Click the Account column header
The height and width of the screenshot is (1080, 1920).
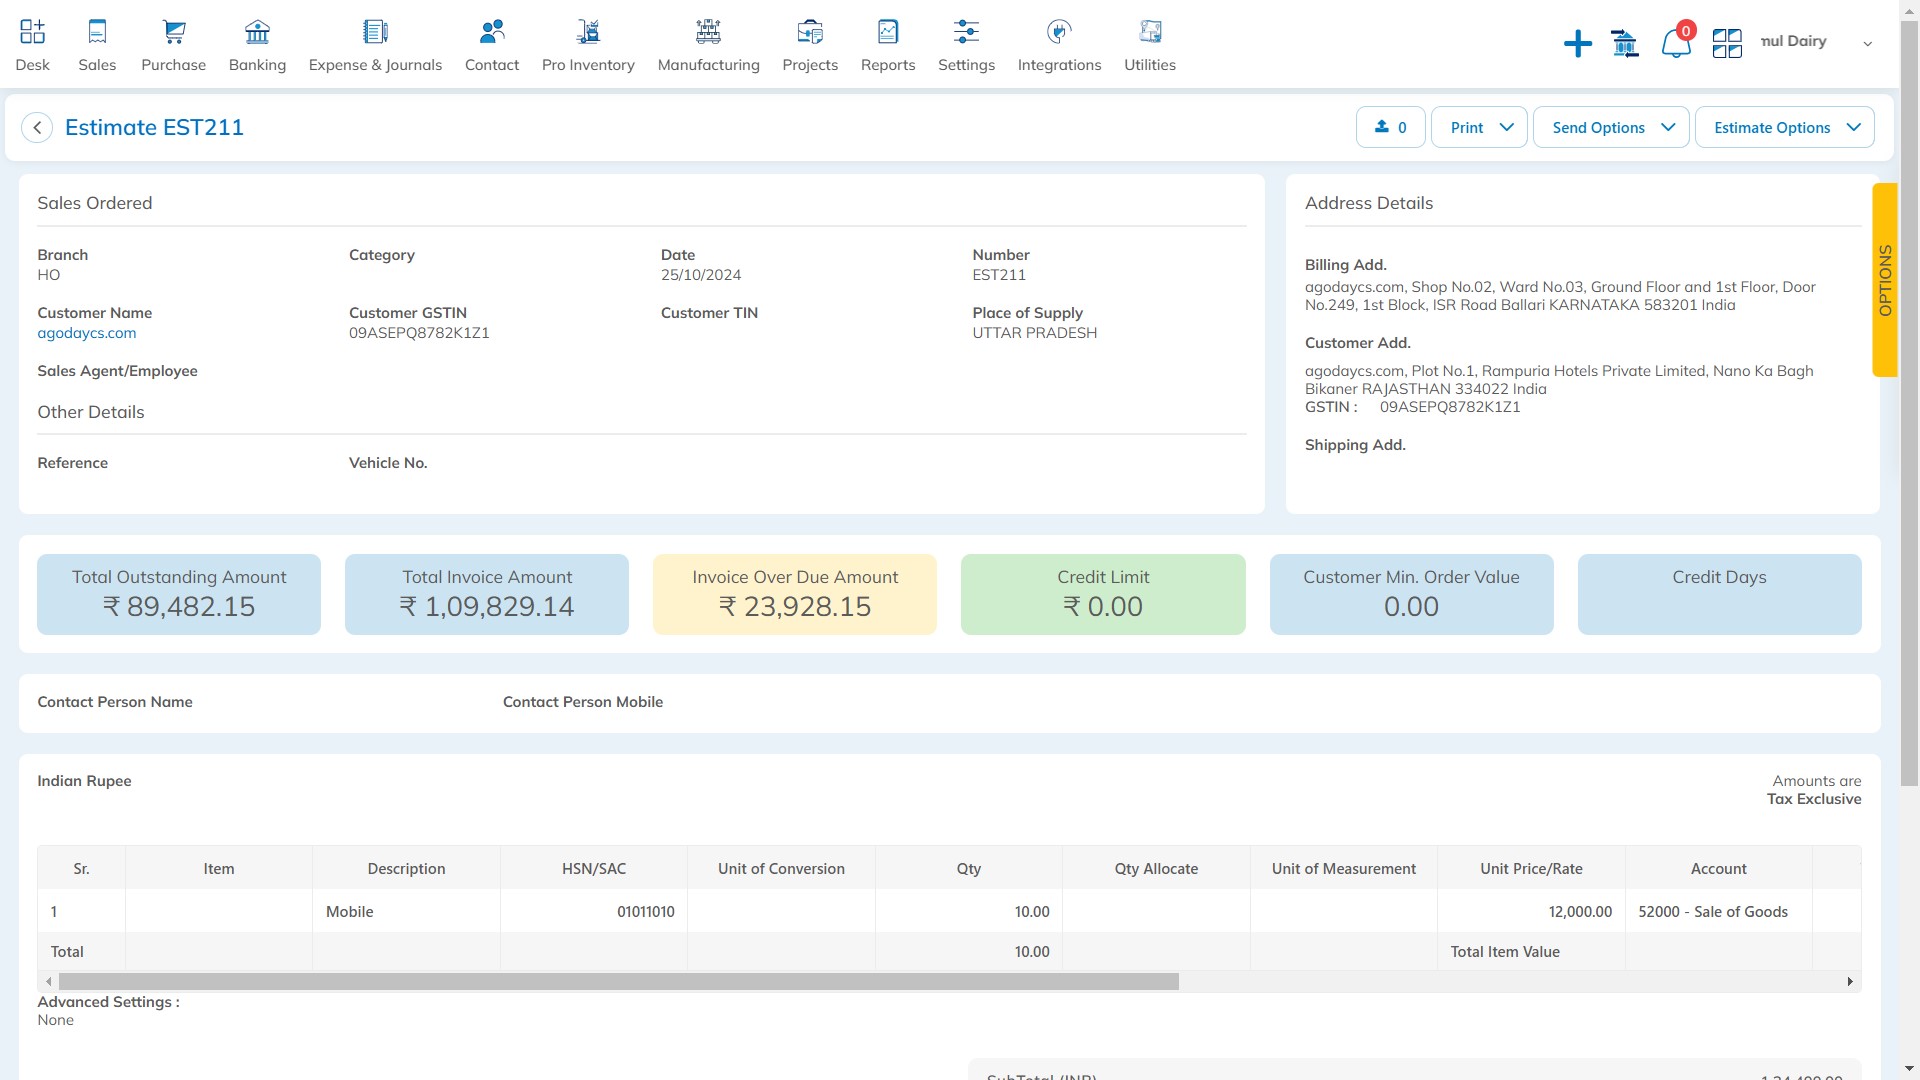[1719, 868]
